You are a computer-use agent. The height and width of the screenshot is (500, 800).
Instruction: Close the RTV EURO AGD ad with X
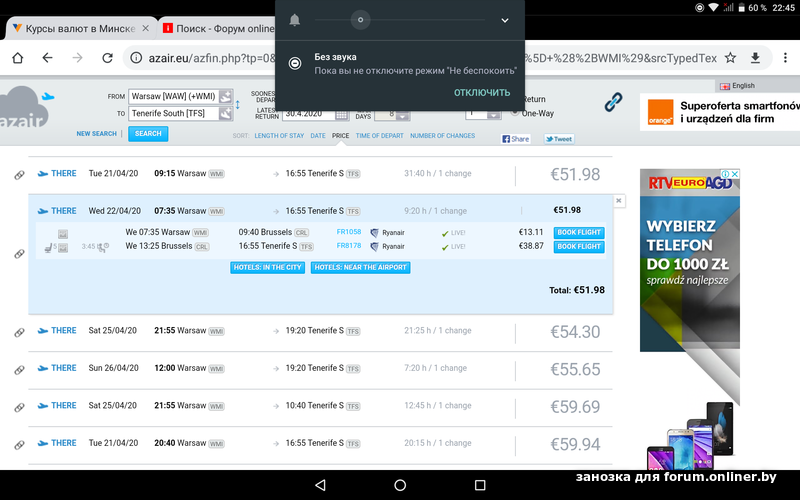(735, 174)
